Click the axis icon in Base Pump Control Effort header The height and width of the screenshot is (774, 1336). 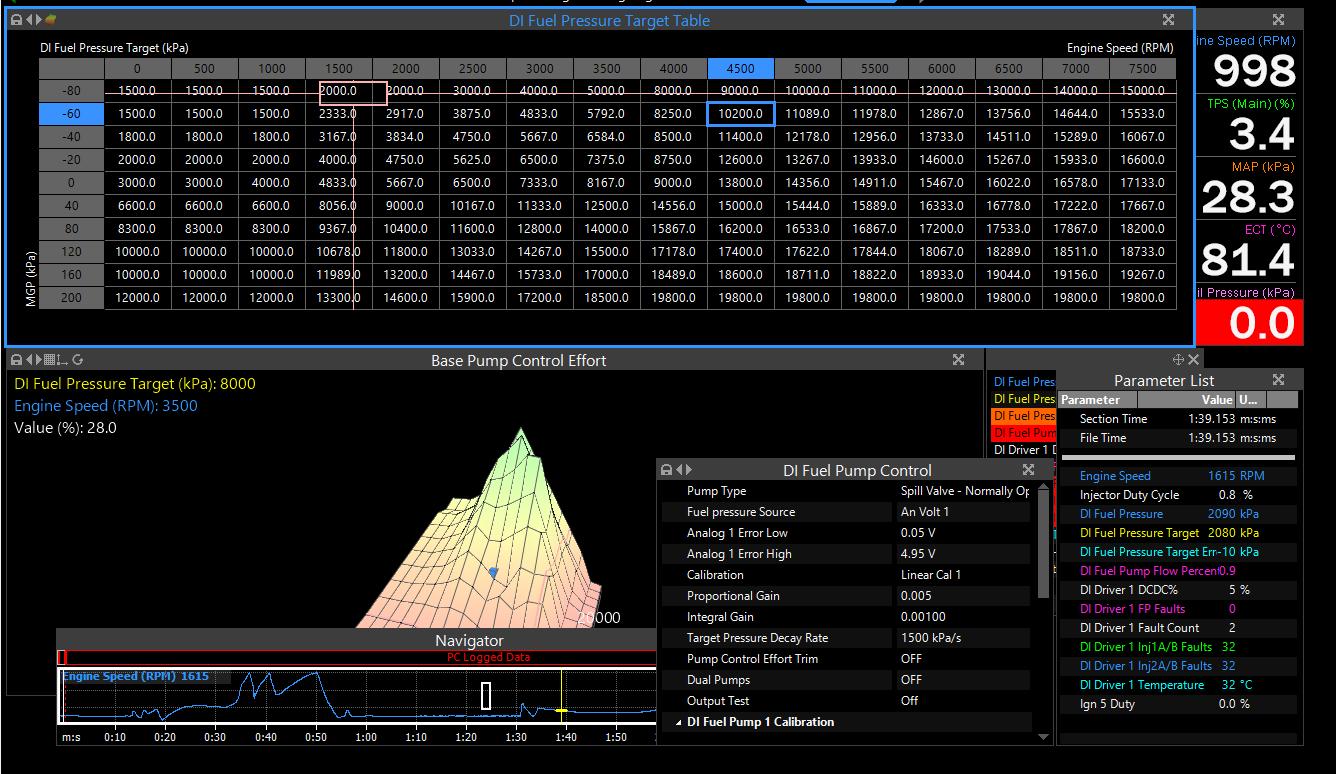62,360
